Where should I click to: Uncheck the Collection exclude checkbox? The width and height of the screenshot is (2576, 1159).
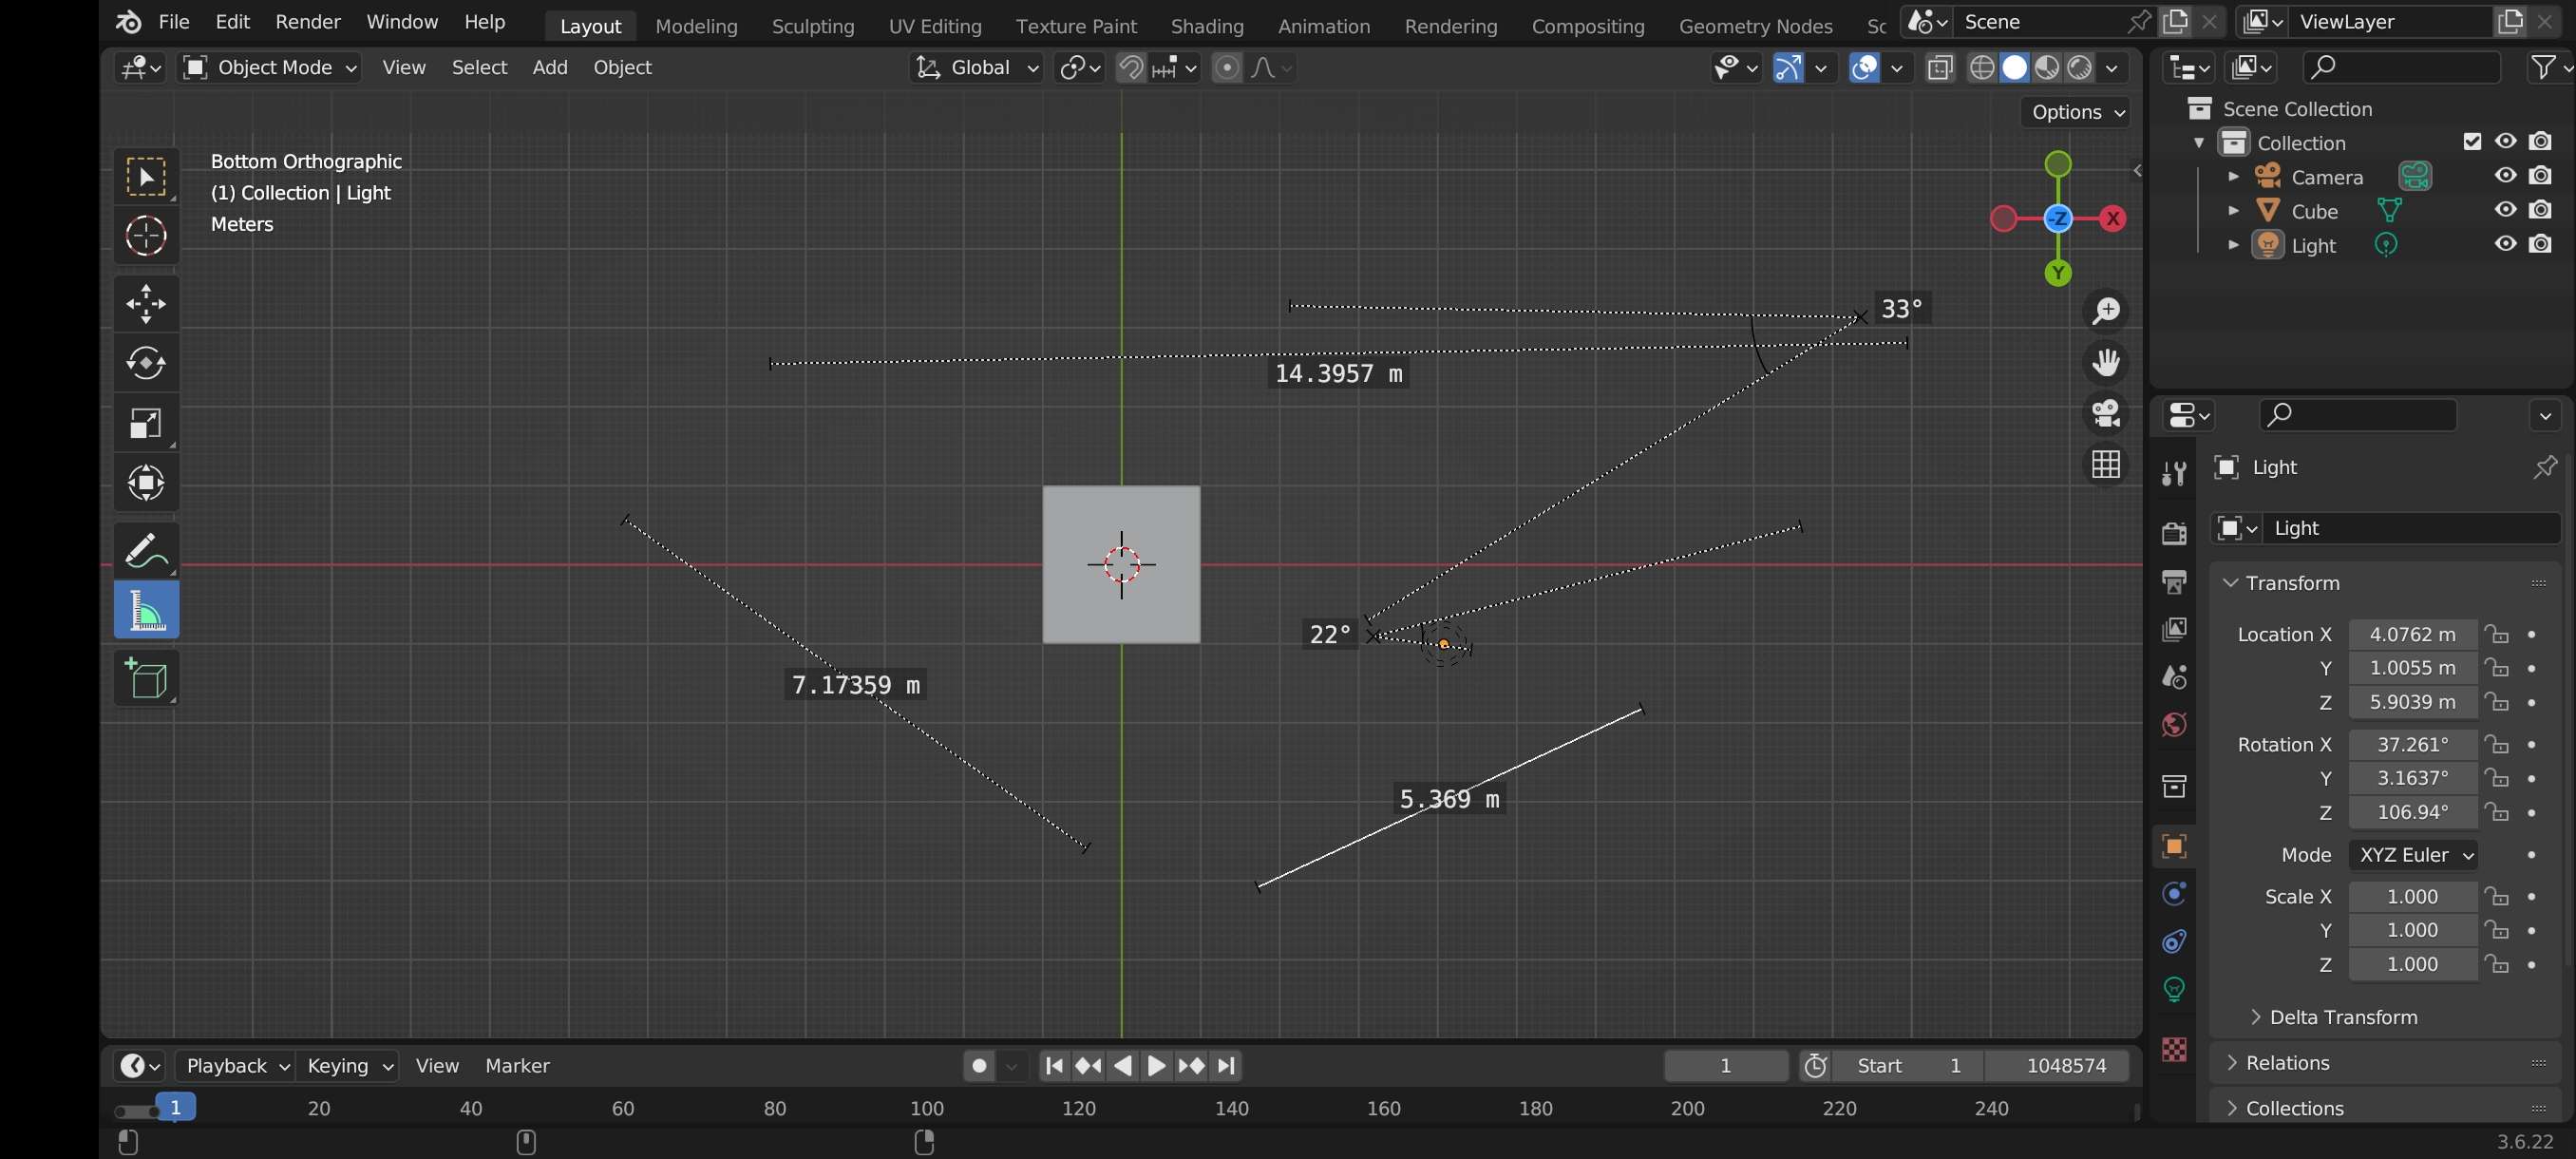[x=2472, y=142]
